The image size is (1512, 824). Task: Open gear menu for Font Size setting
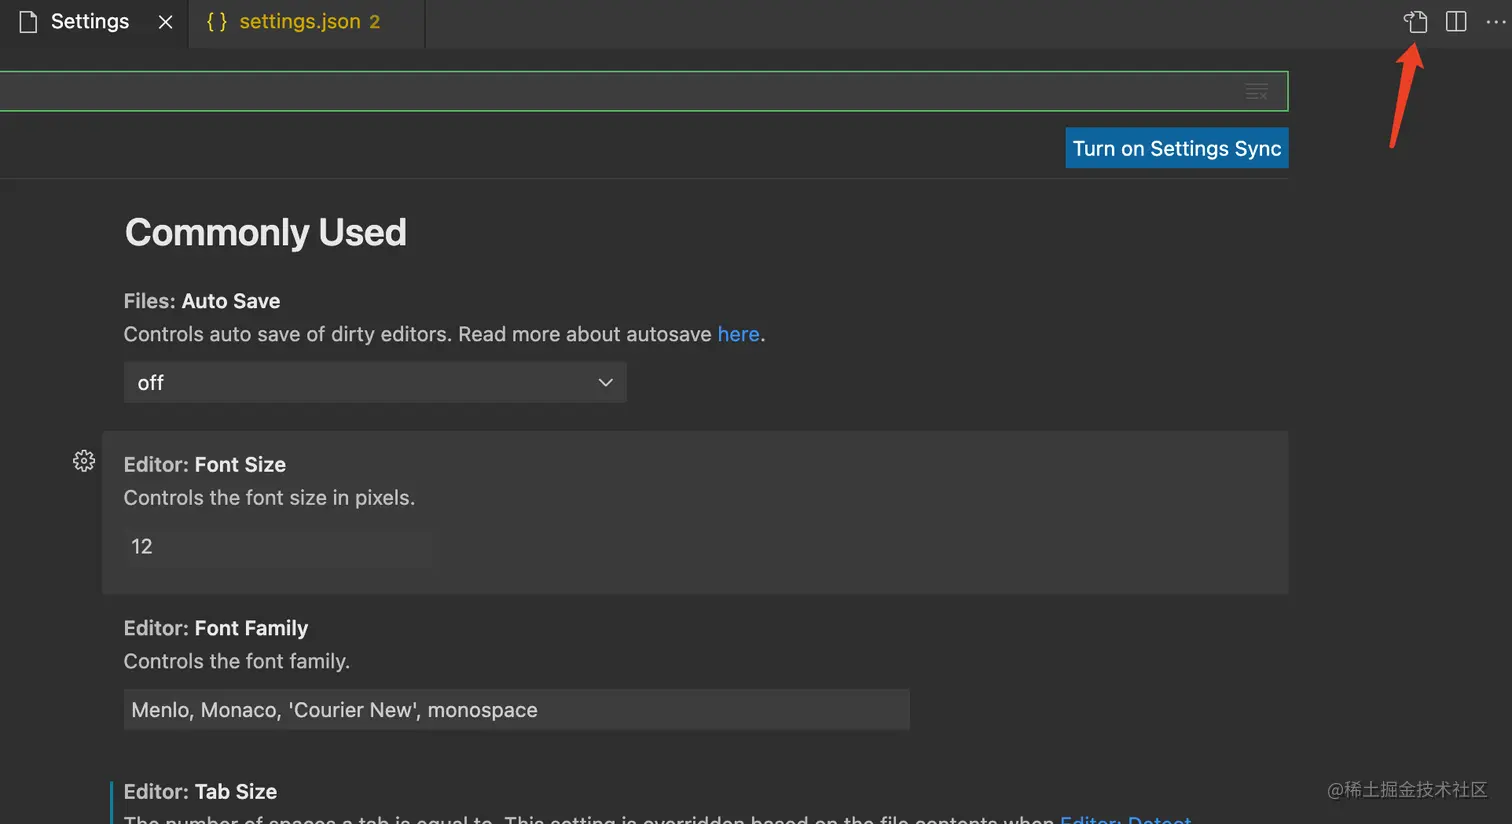[84, 461]
